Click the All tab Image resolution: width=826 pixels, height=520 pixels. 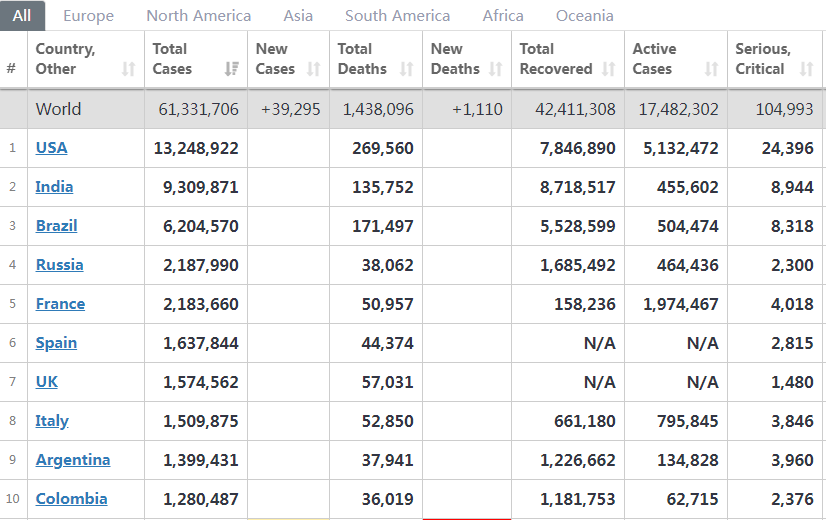click(x=22, y=16)
